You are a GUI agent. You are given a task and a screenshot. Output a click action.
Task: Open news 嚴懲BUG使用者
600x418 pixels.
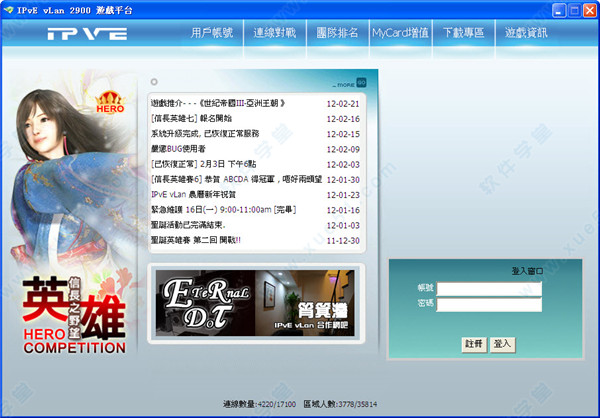click(x=178, y=149)
